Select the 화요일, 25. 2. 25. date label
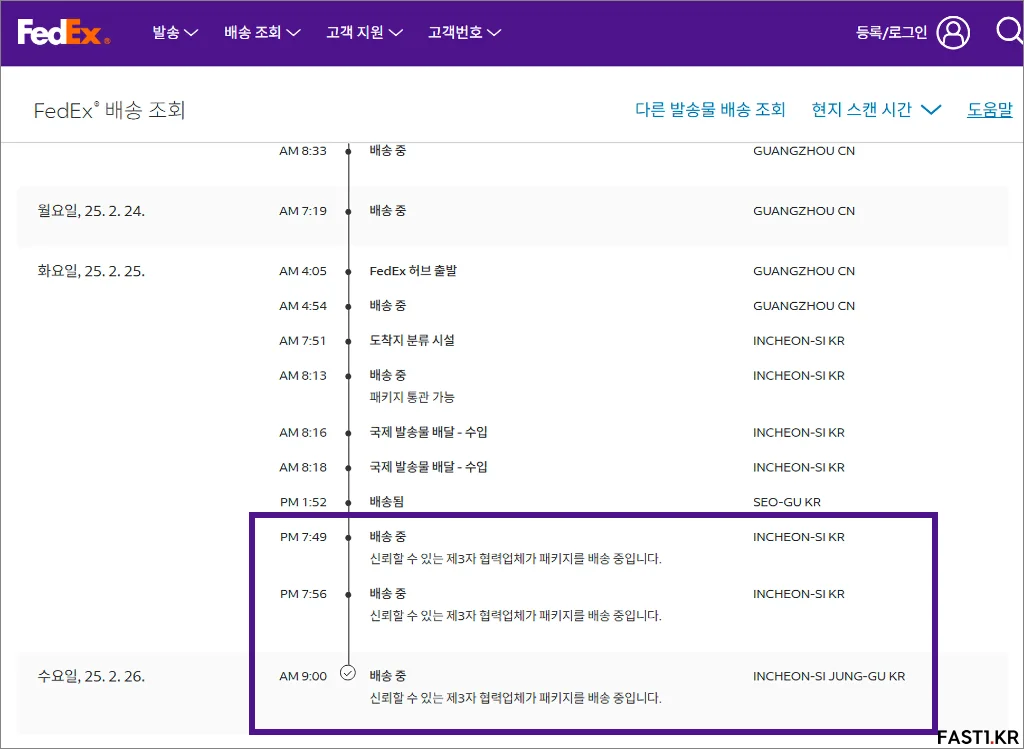 tap(91, 271)
